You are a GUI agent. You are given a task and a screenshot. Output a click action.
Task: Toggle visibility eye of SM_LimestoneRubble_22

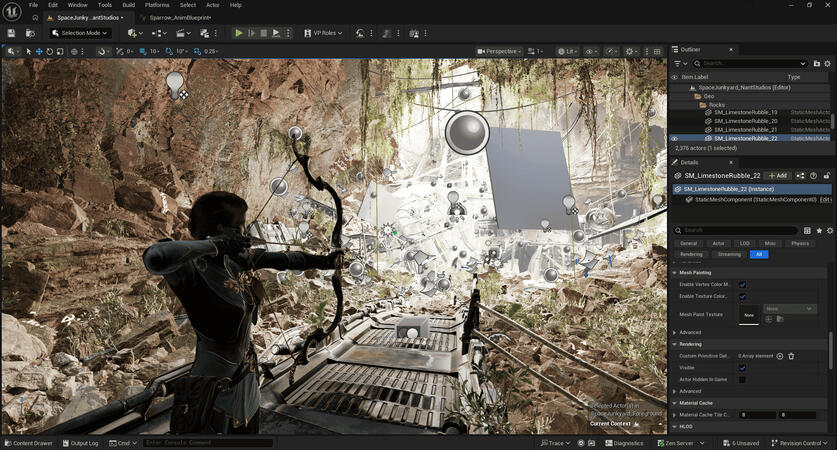pos(675,138)
